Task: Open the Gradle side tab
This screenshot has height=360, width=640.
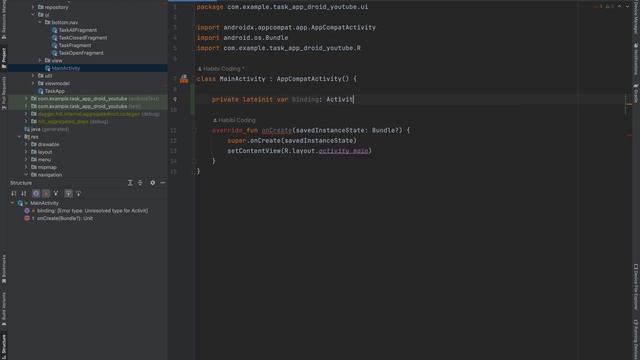Action: tap(636, 93)
